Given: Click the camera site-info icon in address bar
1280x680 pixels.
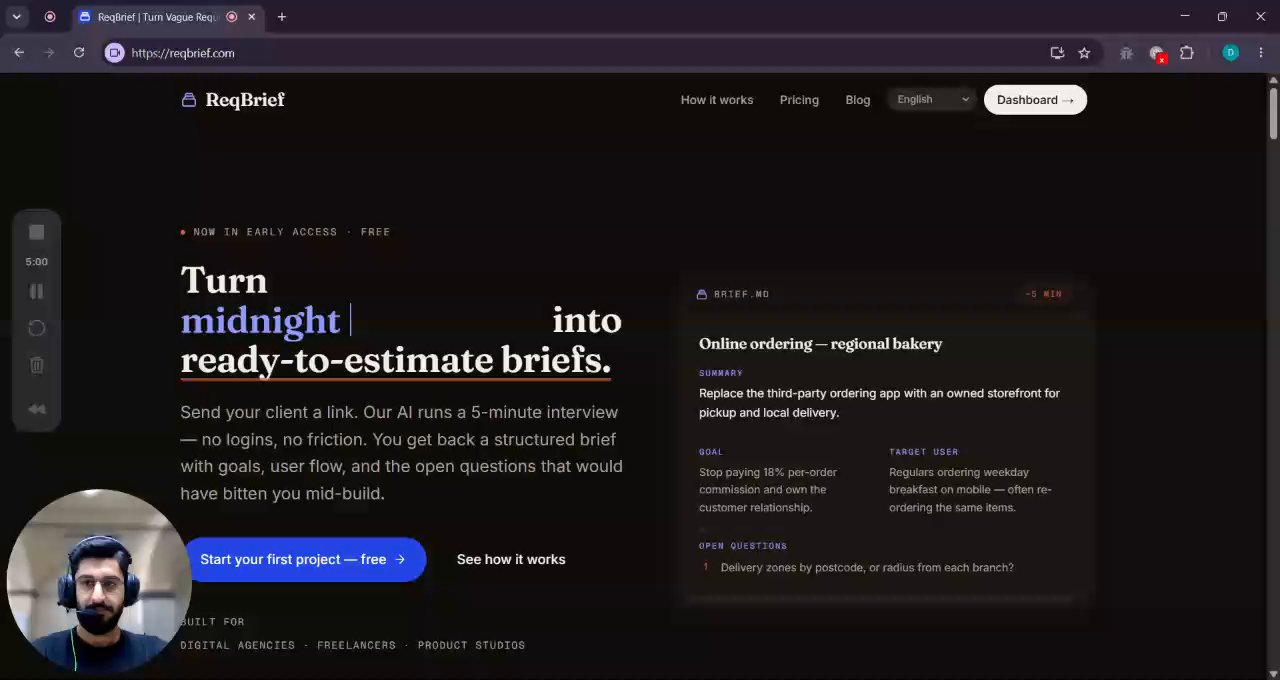Looking at the screenshot, I should (x=115, y=53).
